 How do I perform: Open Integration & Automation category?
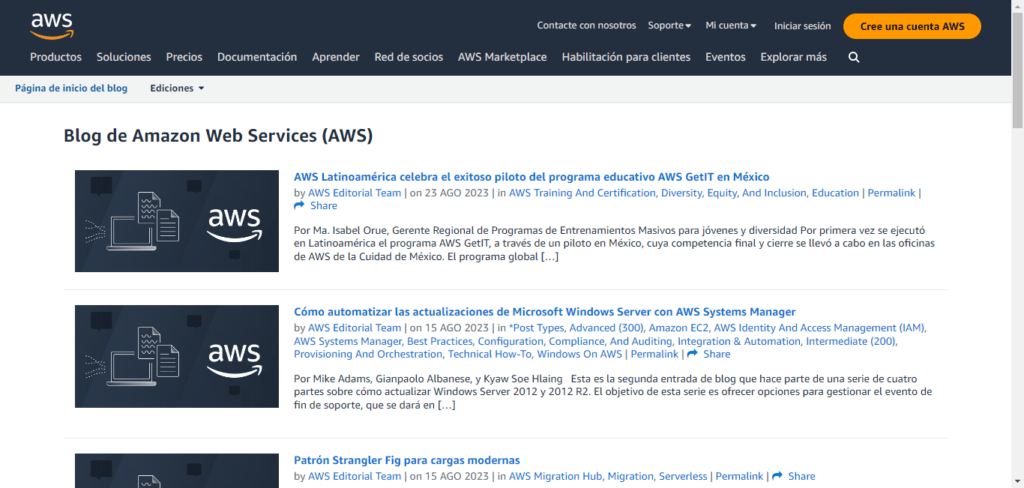(x=740, y=341)
